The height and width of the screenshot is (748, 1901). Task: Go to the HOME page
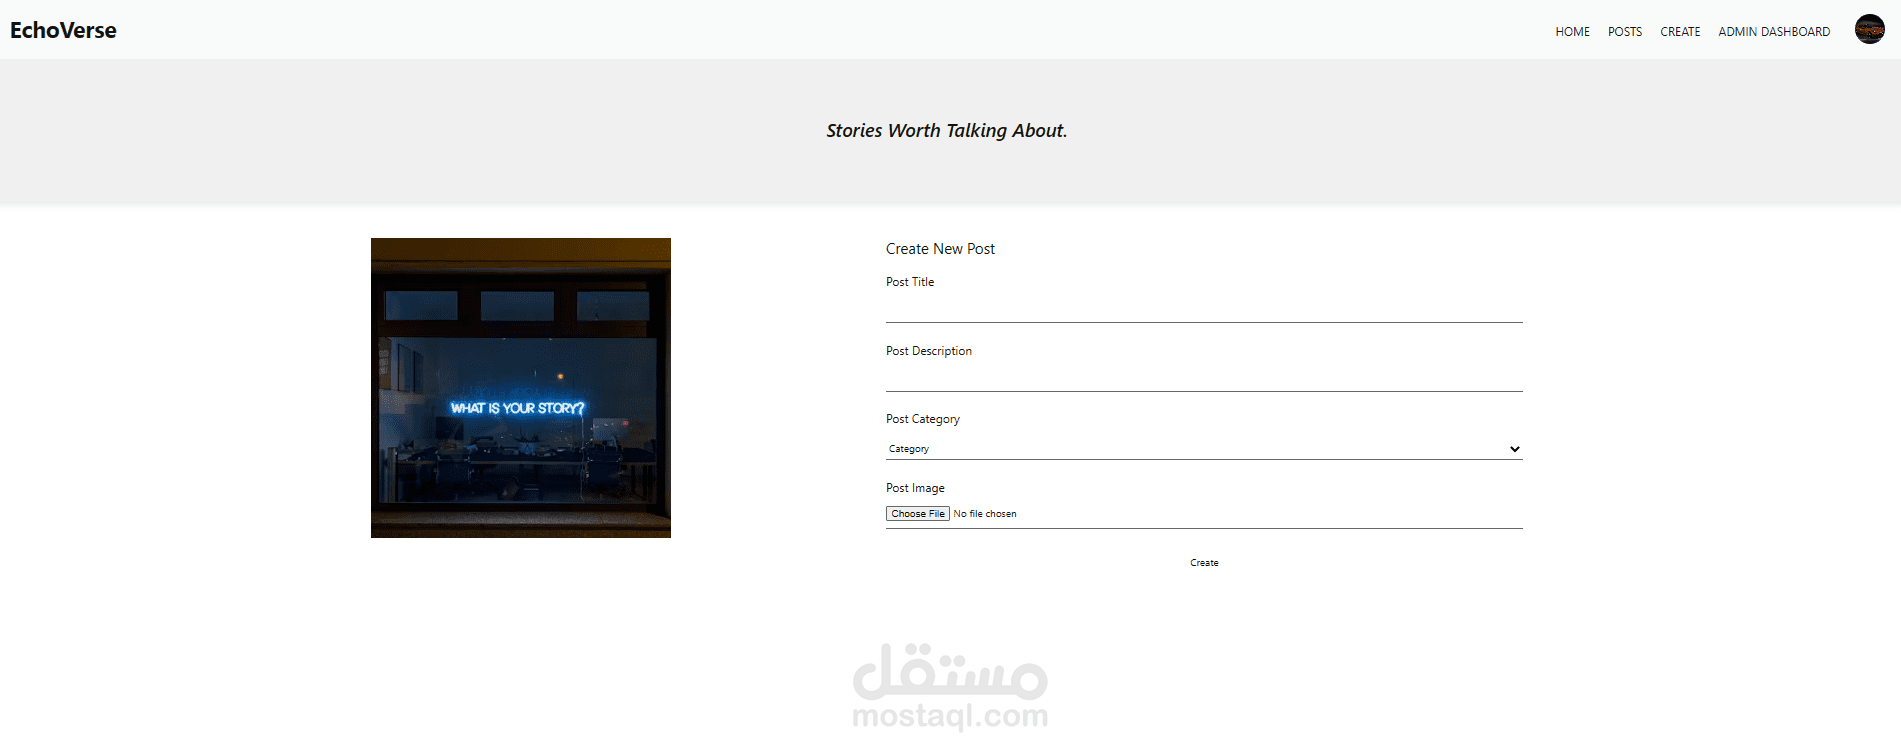click(1572, 32)
